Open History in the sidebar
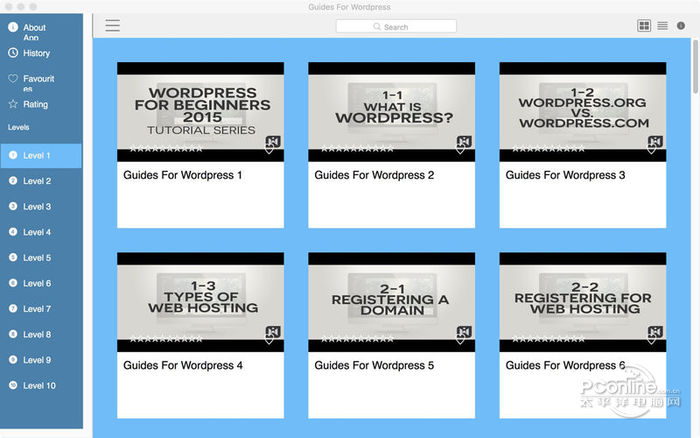The image size is (700, 438). tap(41, 53)
